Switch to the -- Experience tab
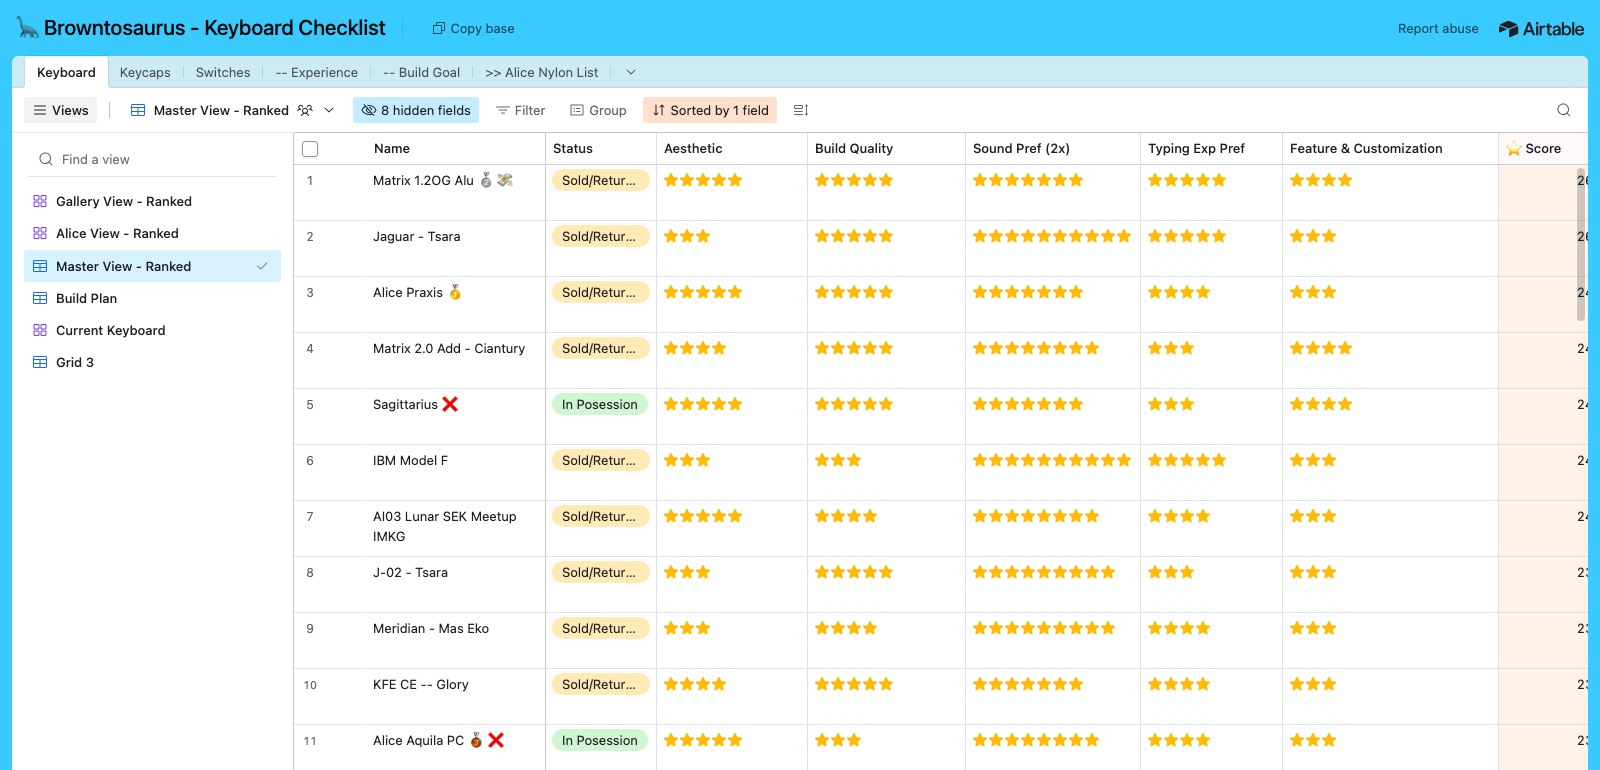Viewport: 1600px width, 770px height. pos(316,72)
